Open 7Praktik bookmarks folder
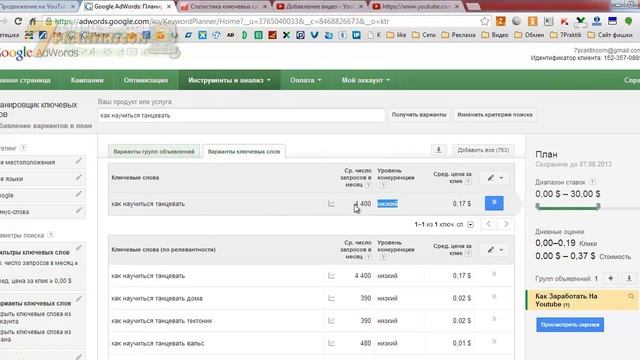640x360 pixels. tap(566, 35)
